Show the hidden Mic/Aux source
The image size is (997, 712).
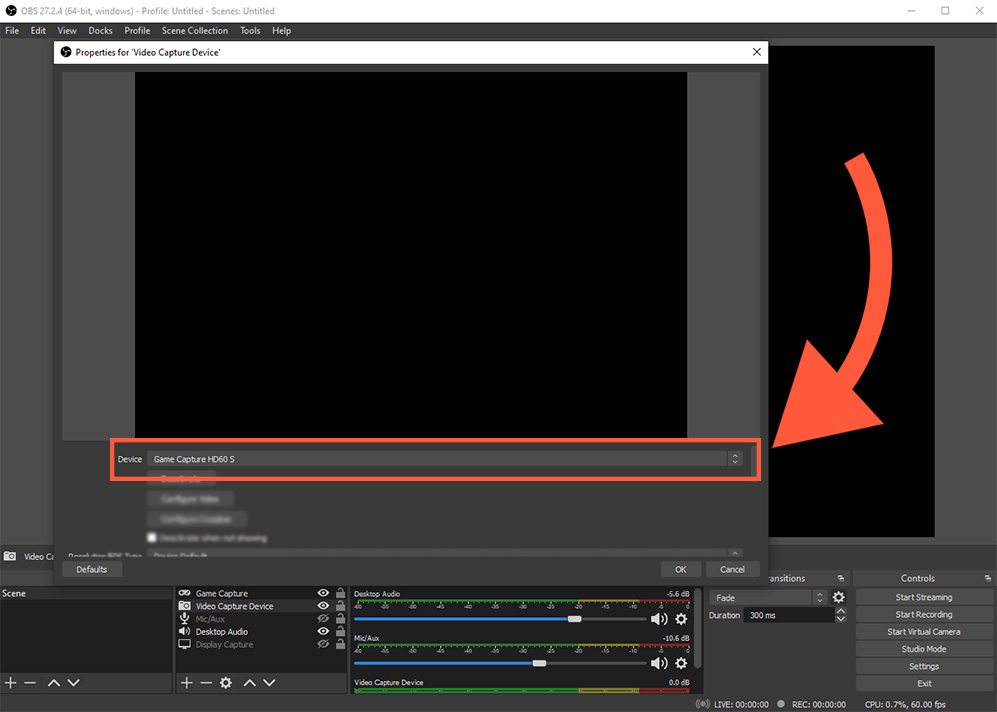[322, 618]
